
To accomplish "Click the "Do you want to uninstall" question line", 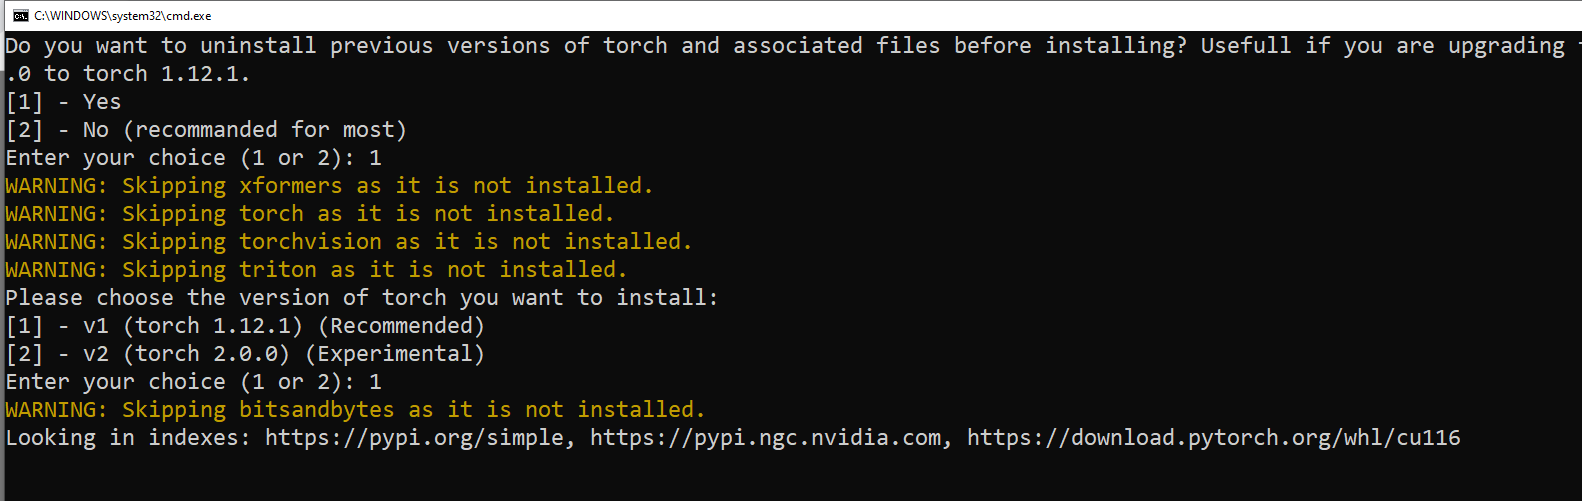I will 791,46.
